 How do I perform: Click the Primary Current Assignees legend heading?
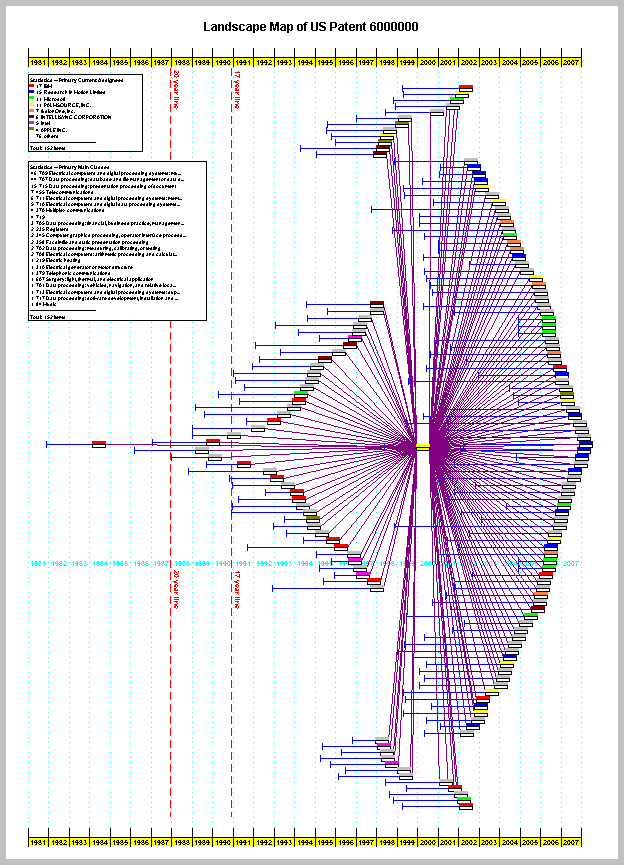76,80
